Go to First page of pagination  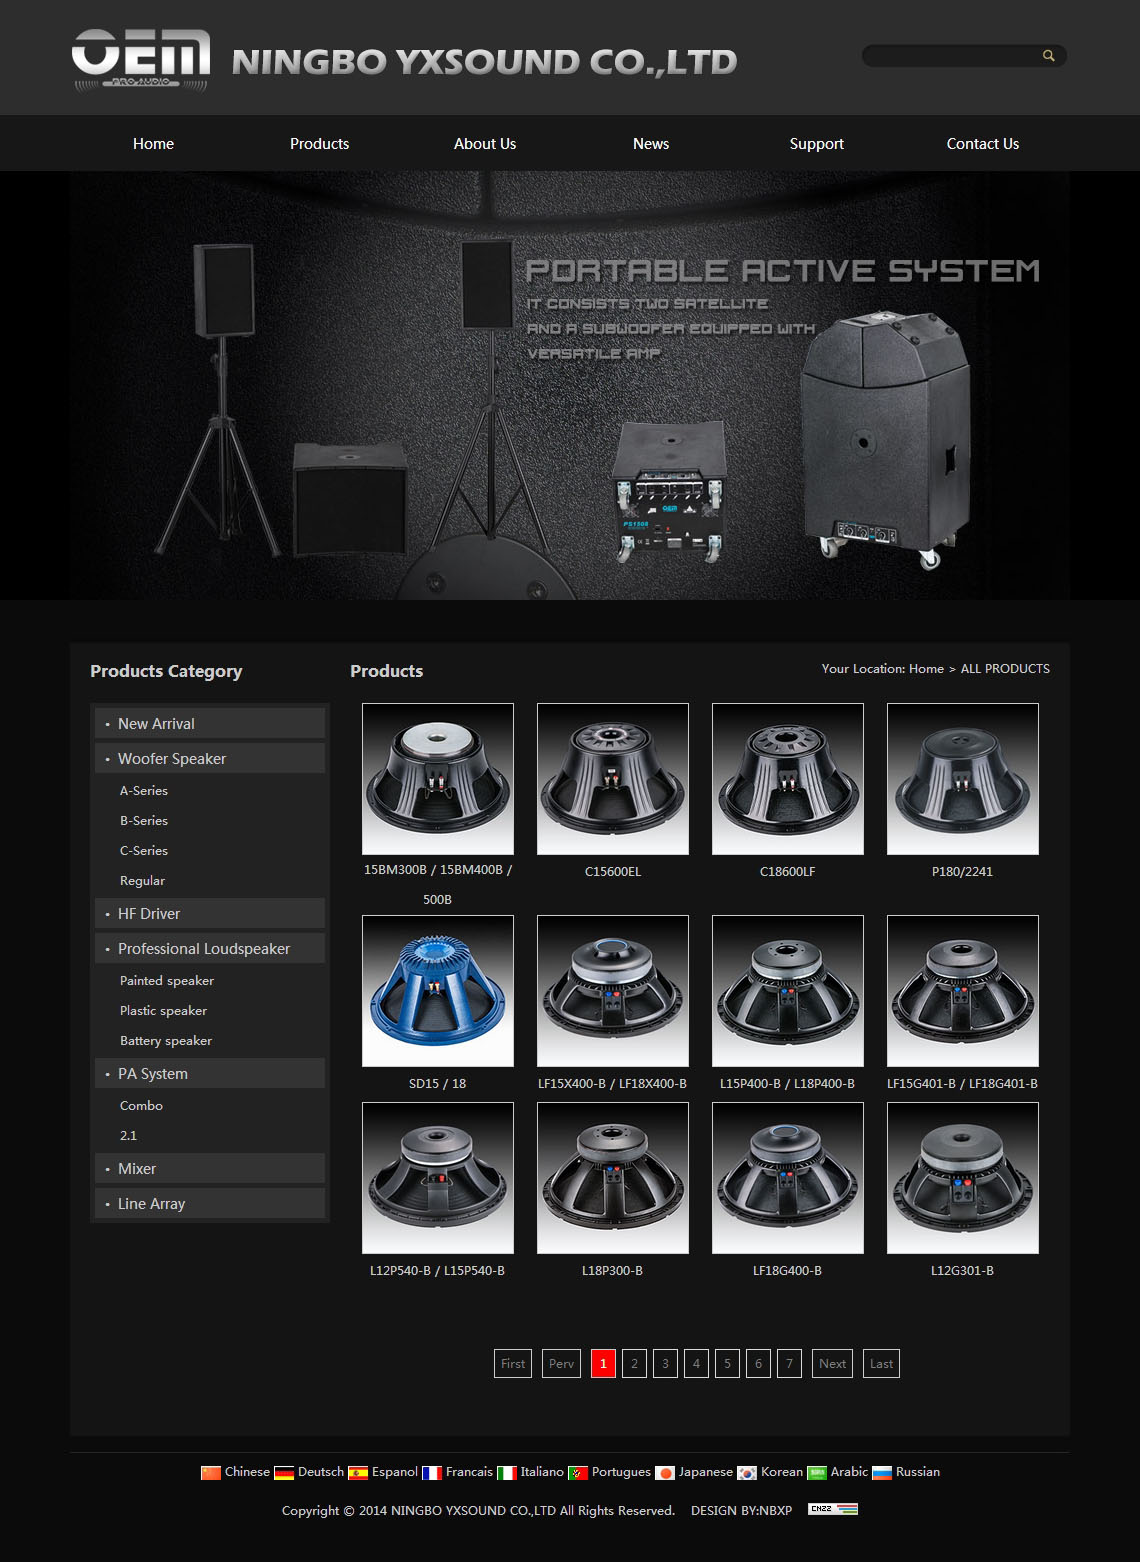[513, 1363]
